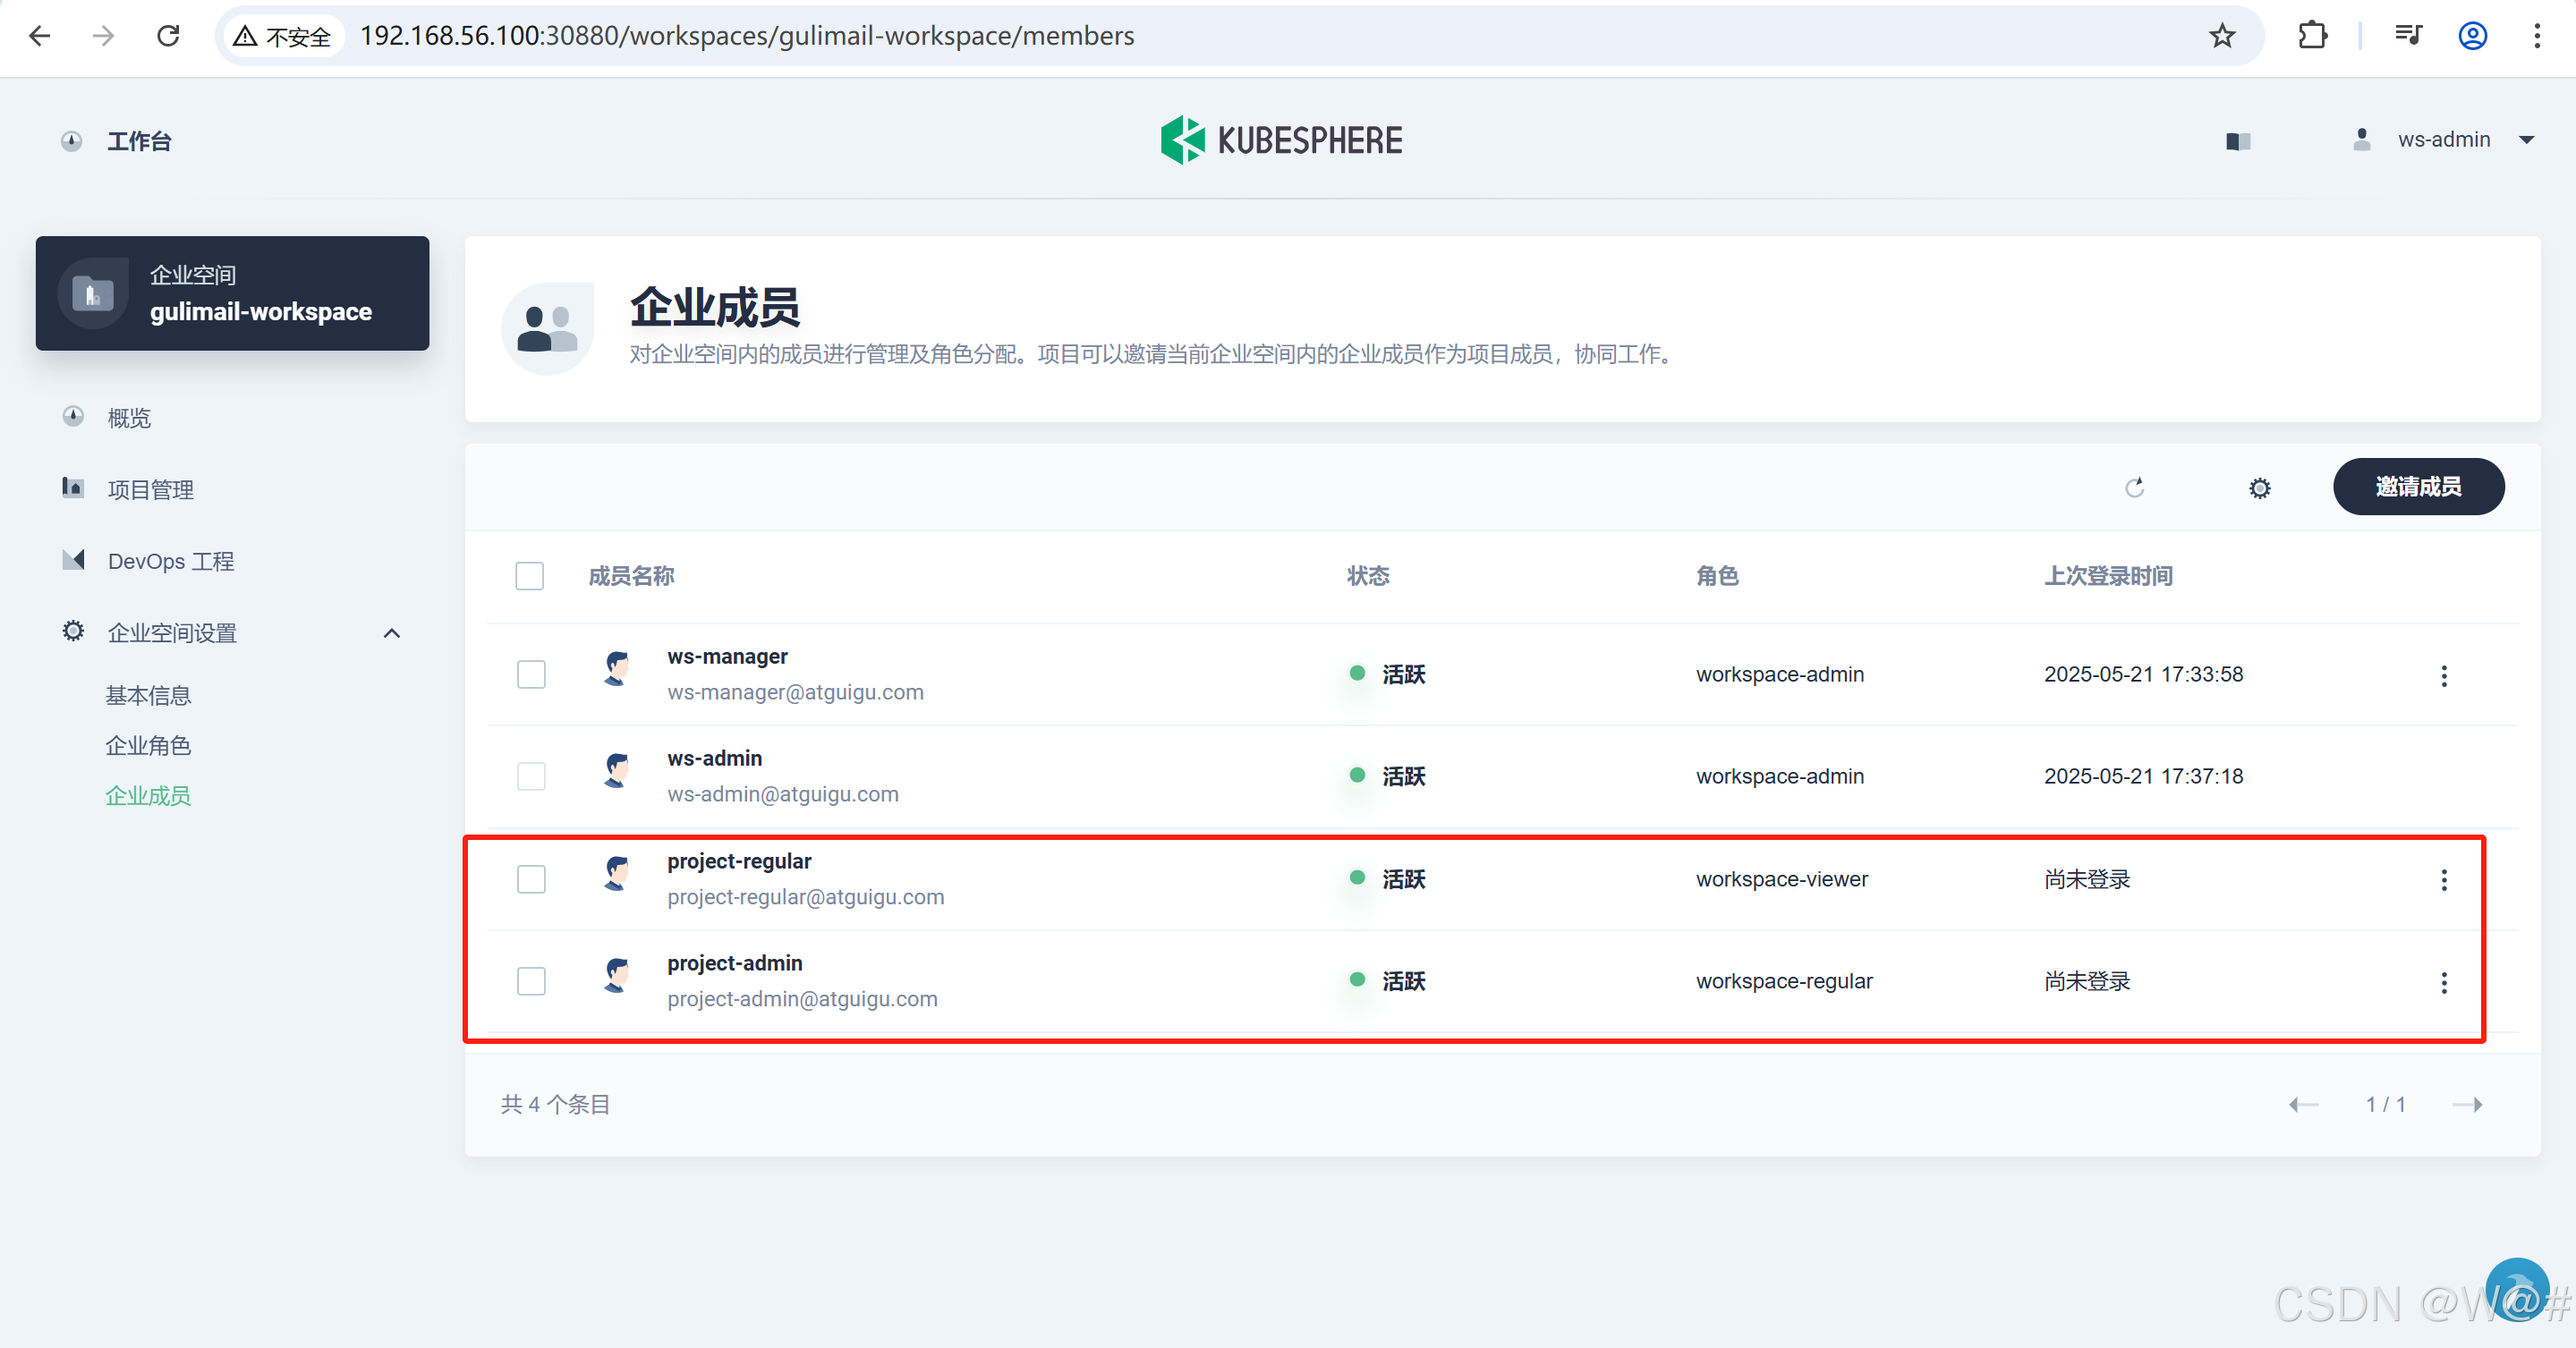
Task: Open the documentation book icon in header
Action: [x=2238, y=141]
